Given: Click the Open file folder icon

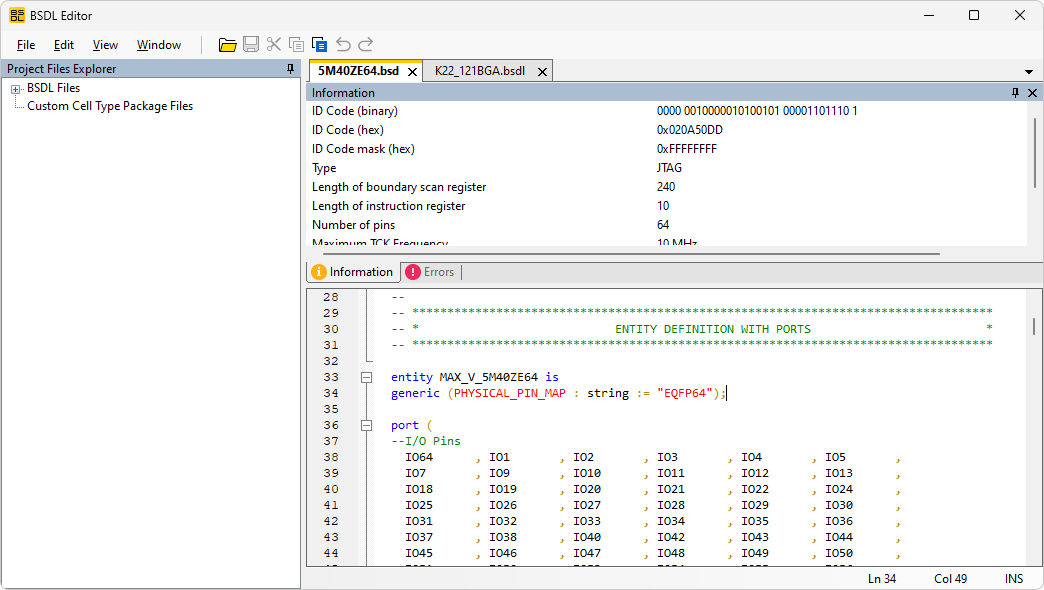Looking at the screenshot, I should point(228,44).
